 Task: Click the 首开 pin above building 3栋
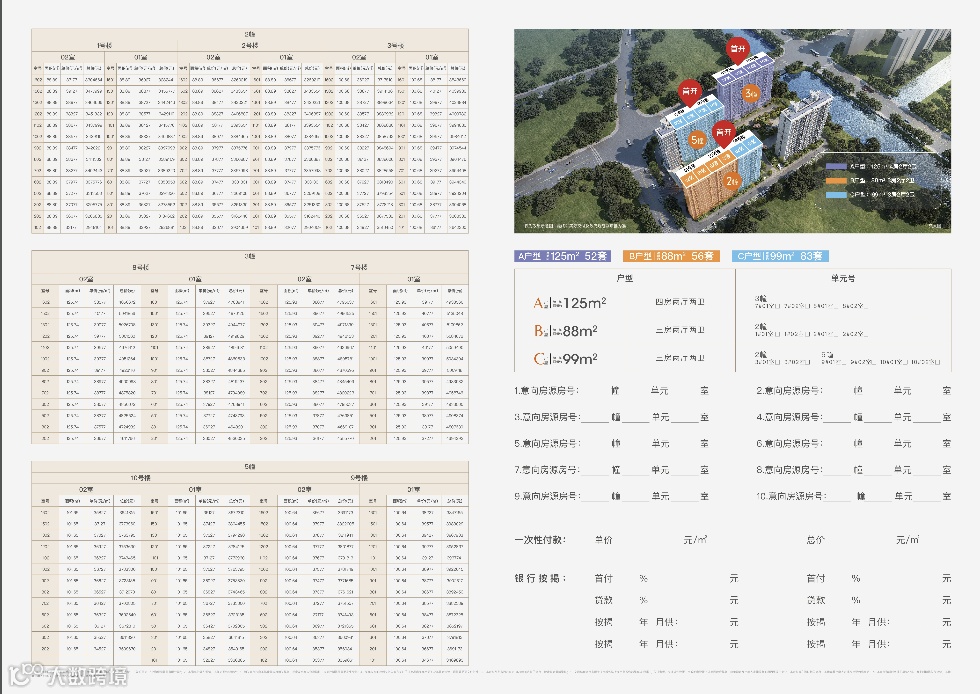pyautogui.click(x=738, y=50)
